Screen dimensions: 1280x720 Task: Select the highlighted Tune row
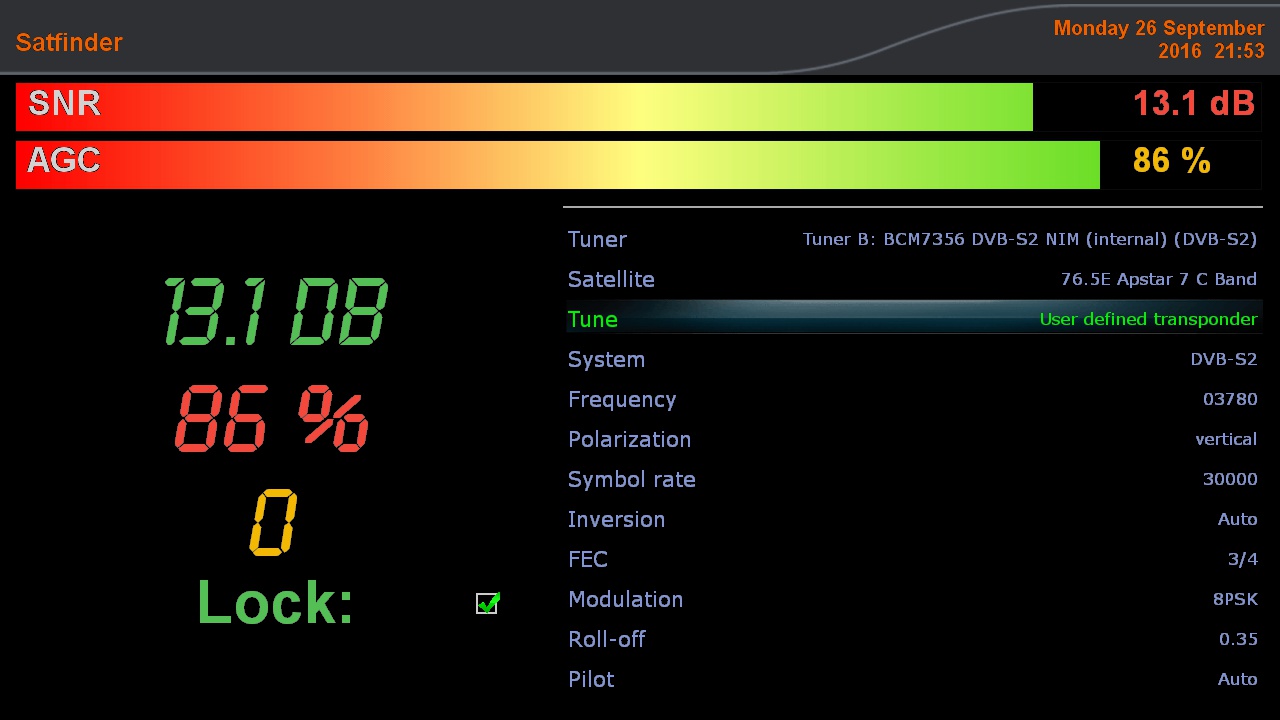tap(912, 319)
